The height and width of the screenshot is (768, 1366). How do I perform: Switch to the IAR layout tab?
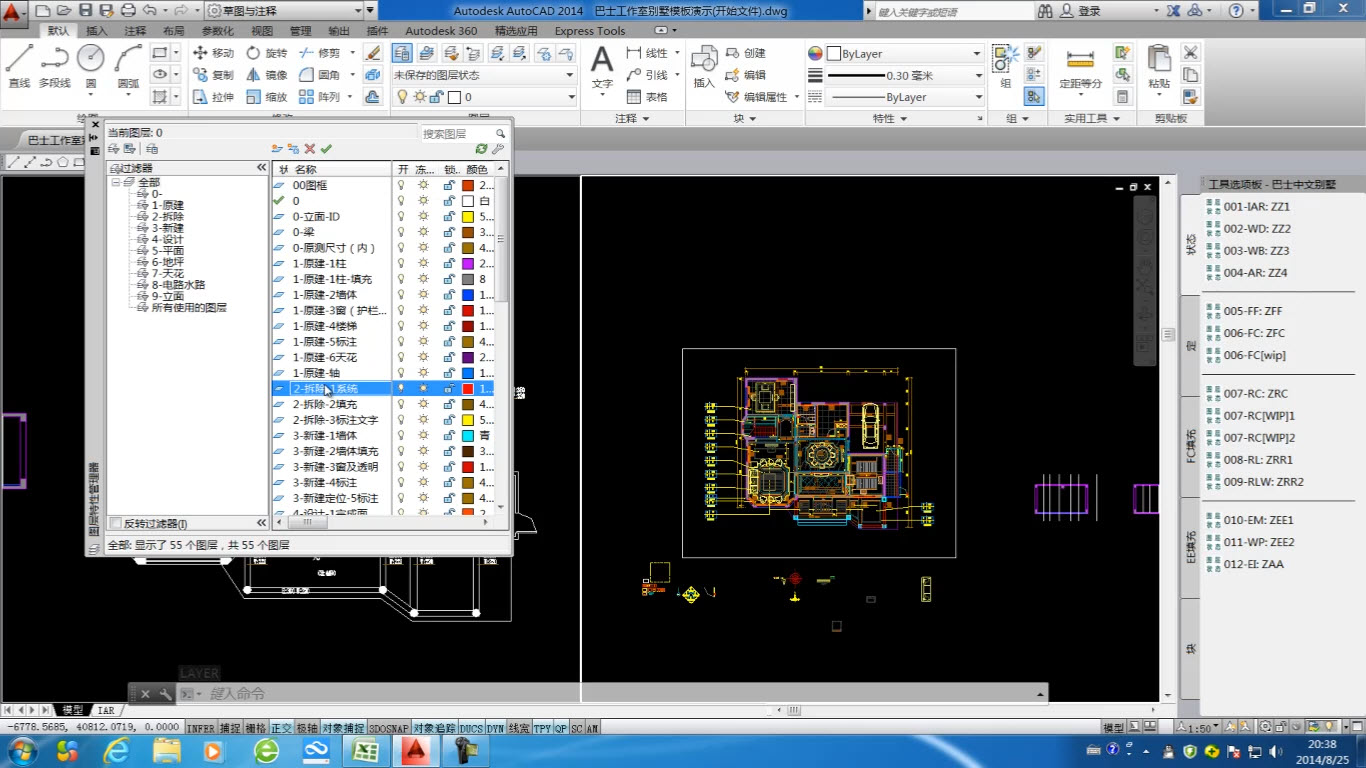pos(105,710)
